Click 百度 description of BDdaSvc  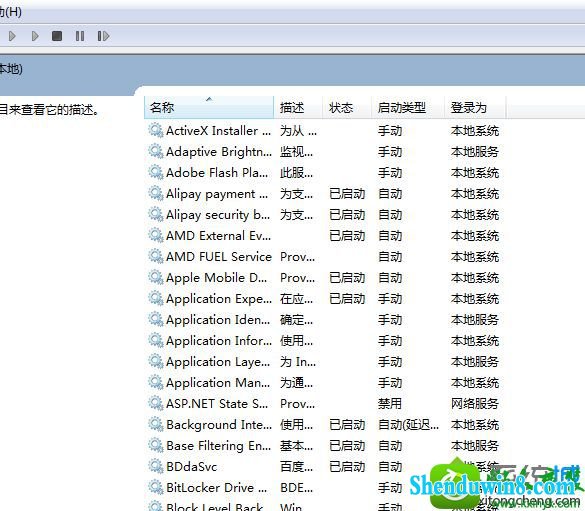[297, 466]
